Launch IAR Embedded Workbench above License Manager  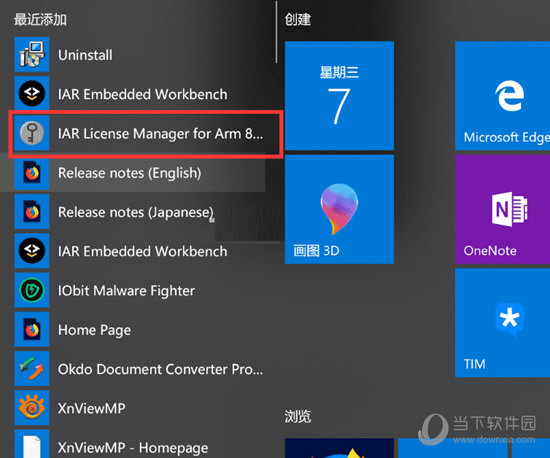pos(142,94)
